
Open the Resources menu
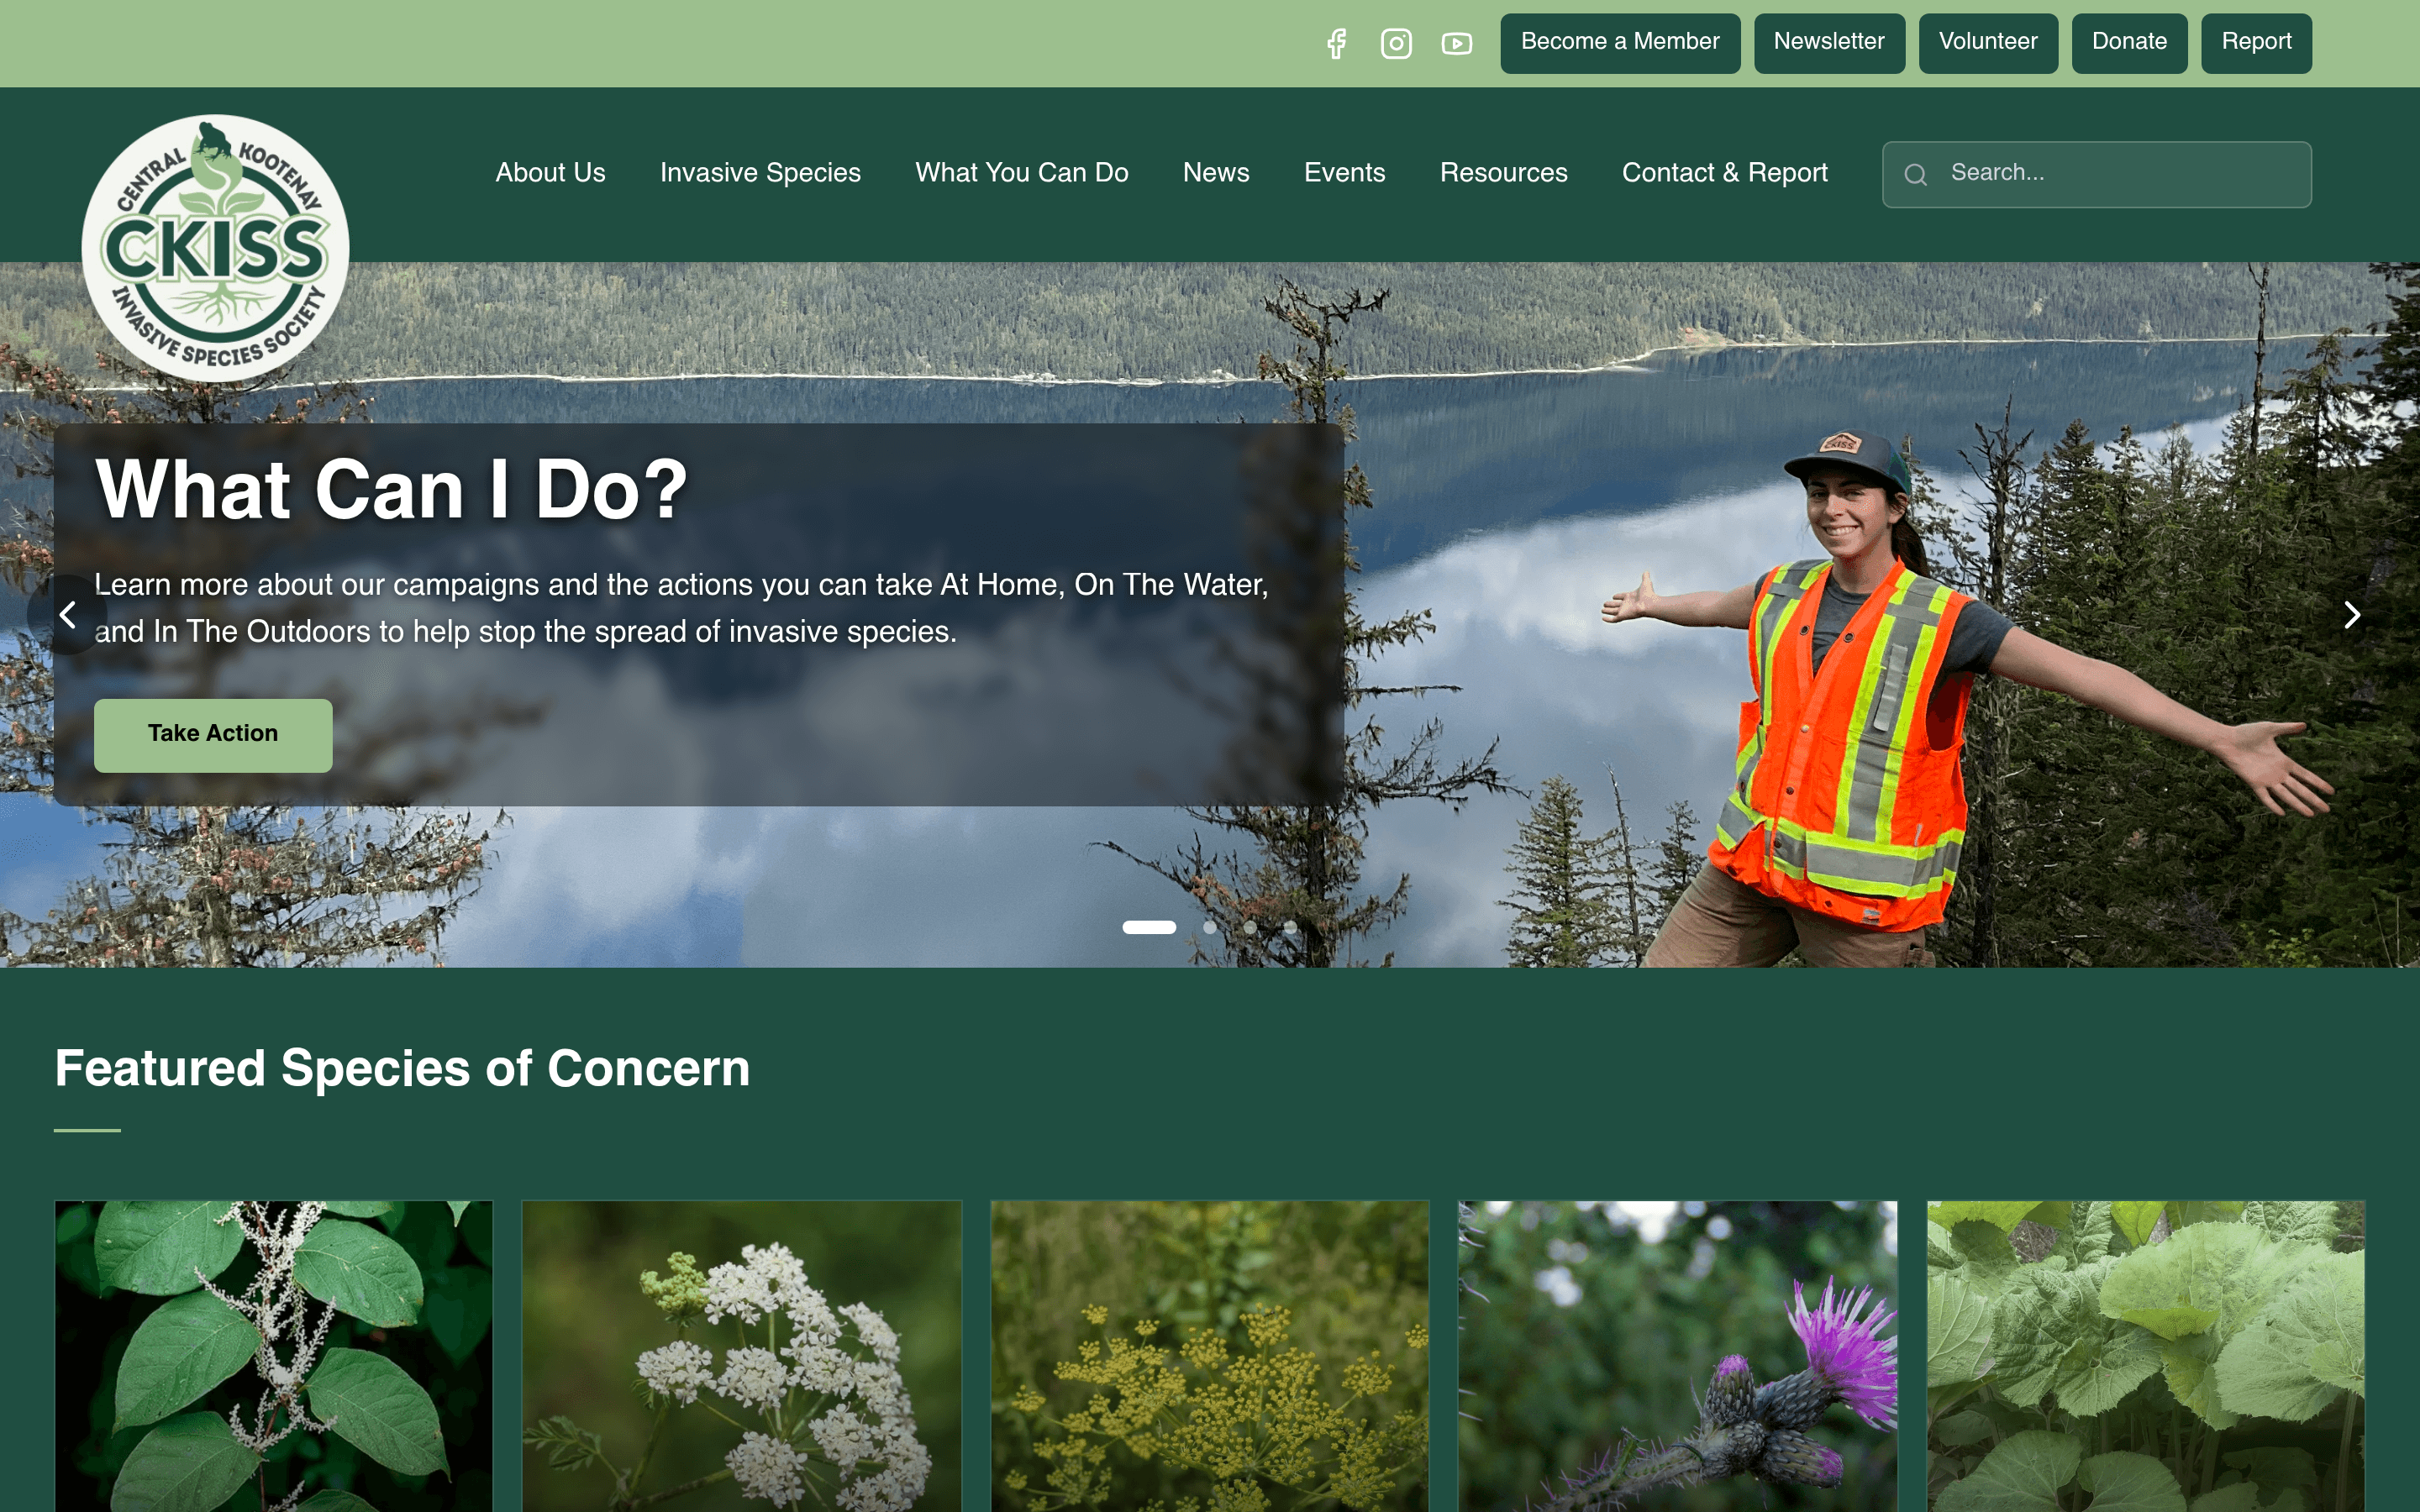click(x=1503, y=173)
